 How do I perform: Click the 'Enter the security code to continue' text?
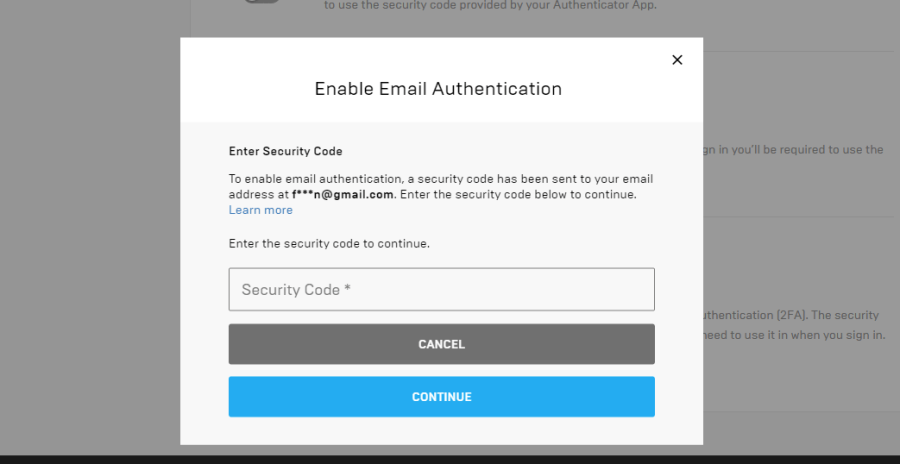329,243
